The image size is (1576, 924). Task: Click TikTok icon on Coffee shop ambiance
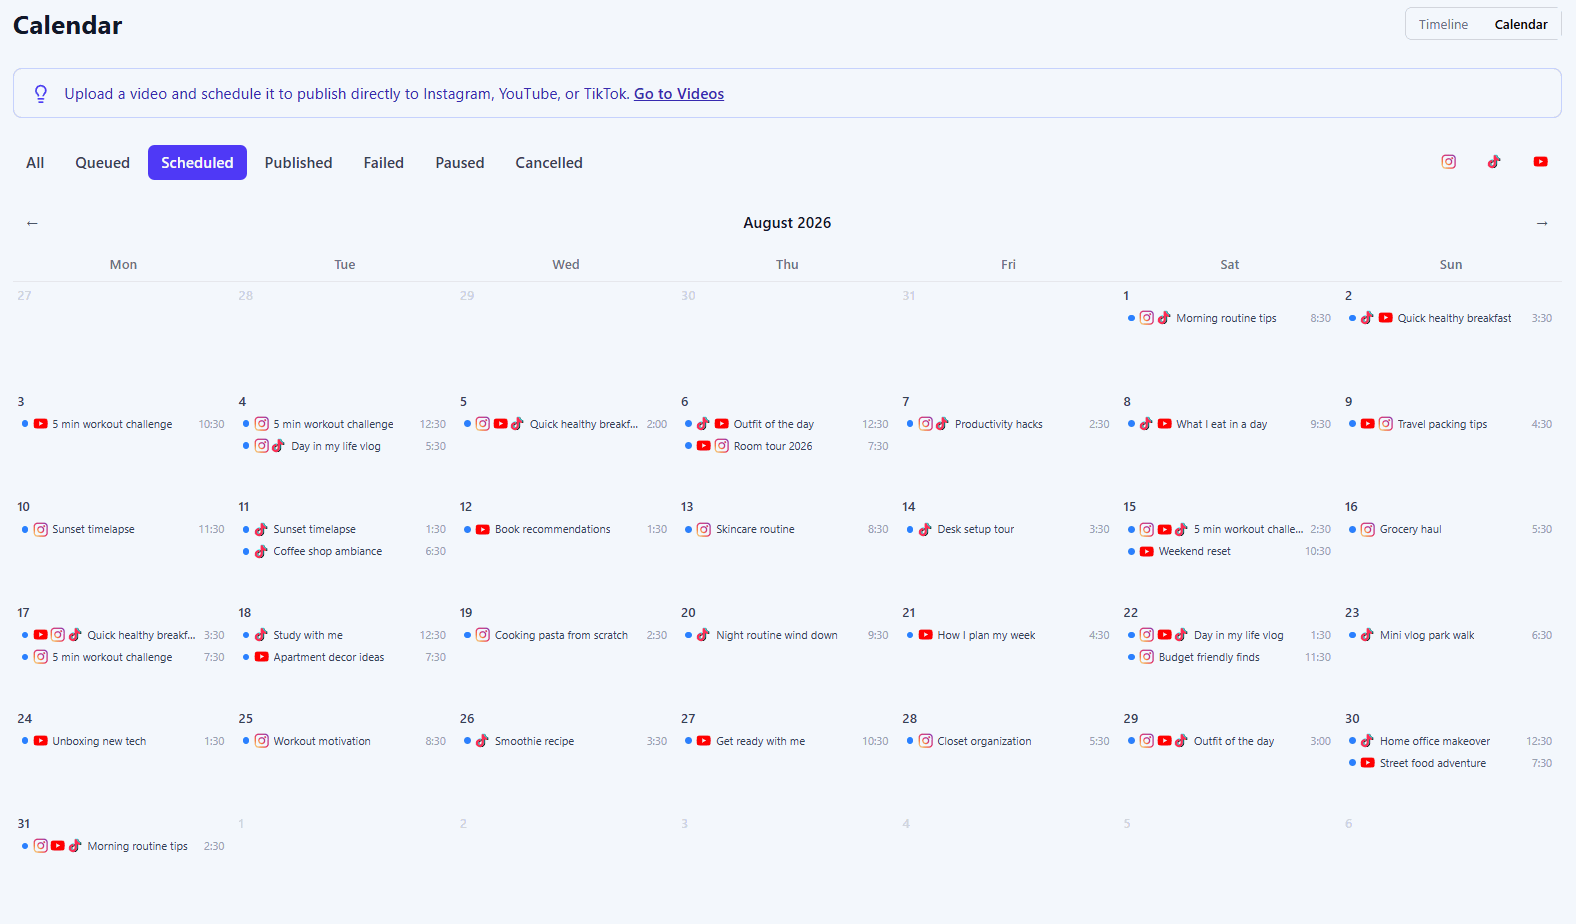261,552
